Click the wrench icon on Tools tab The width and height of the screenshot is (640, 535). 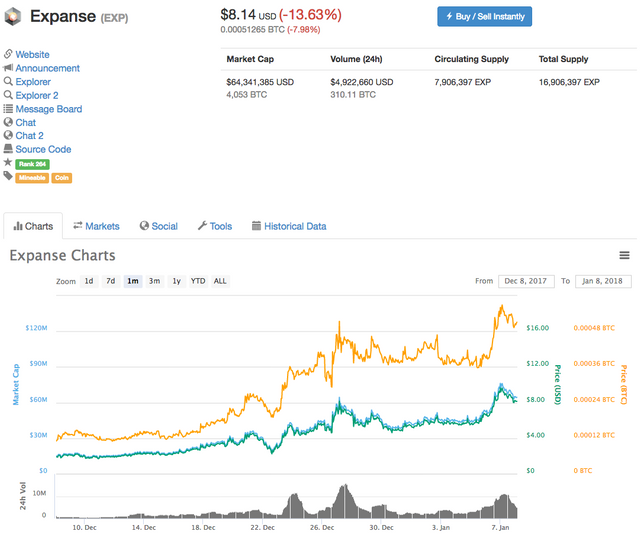point(202,226)
